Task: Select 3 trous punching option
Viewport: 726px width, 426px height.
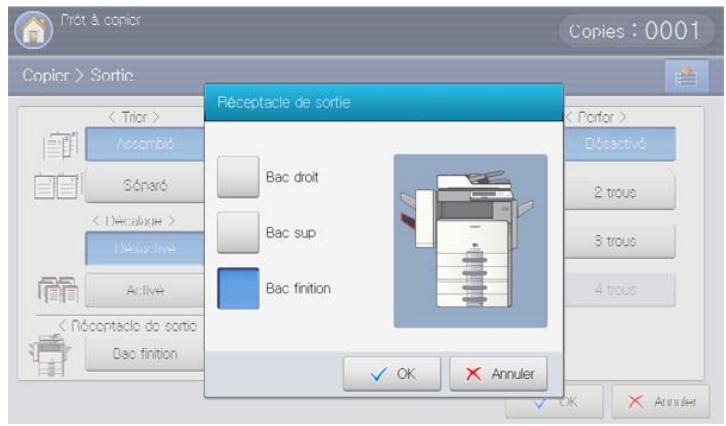Action: click(x=620, y=241)
